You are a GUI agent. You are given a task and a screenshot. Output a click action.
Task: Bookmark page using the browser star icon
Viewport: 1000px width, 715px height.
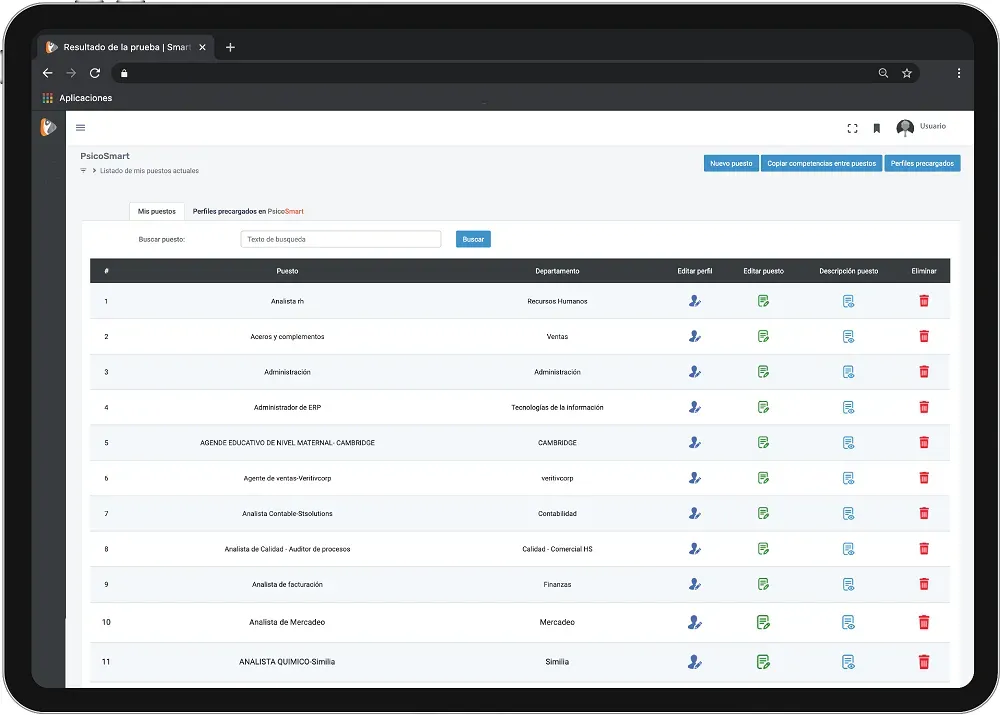pyautogui.click(x=907, y=73)
